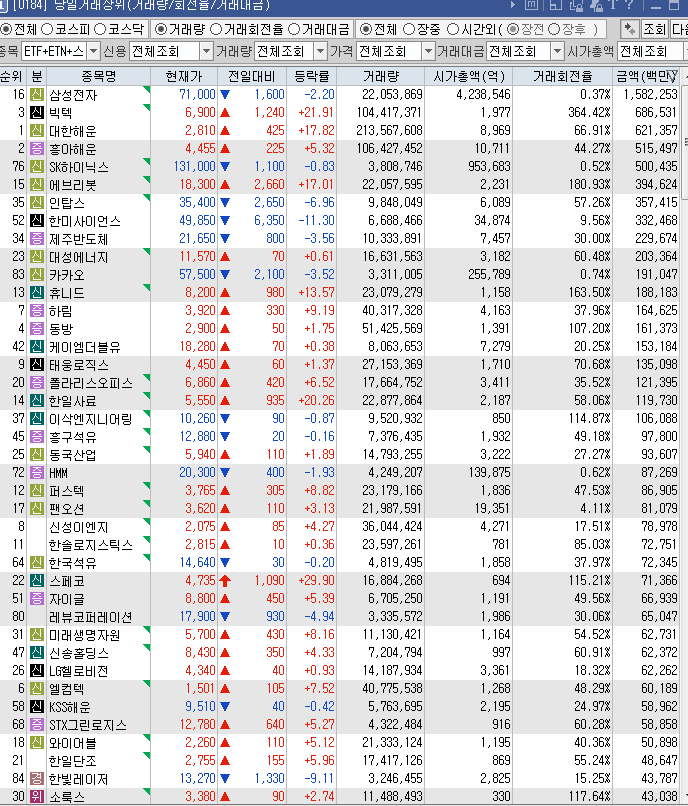The width and height of the screenshot is (688, 806).
Task: Open the 가격 filter dropdown
Action: (428, 51)
